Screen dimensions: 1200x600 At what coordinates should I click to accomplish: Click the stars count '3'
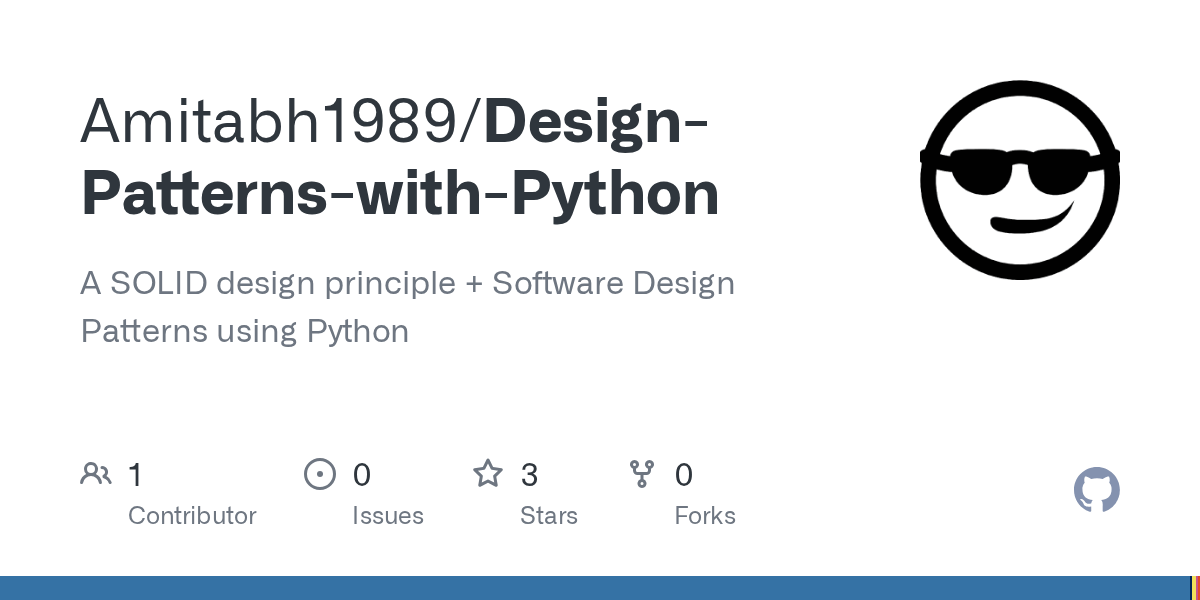click(529, 475)
